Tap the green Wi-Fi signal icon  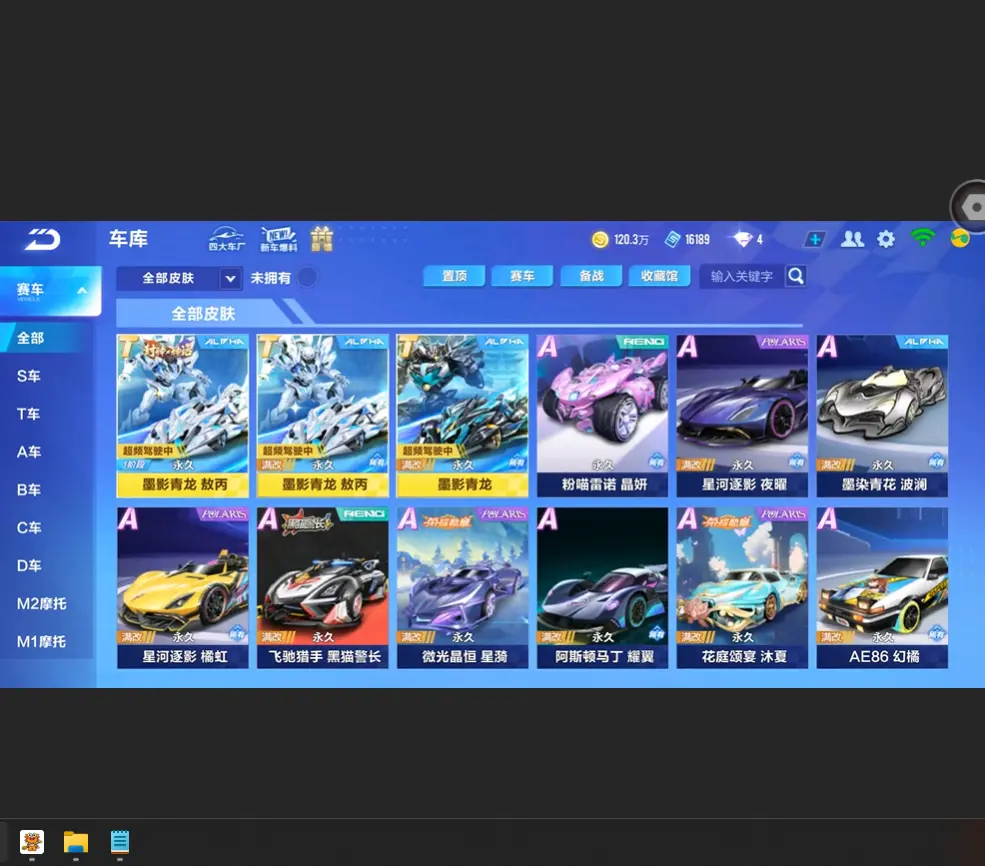[922, 238]
